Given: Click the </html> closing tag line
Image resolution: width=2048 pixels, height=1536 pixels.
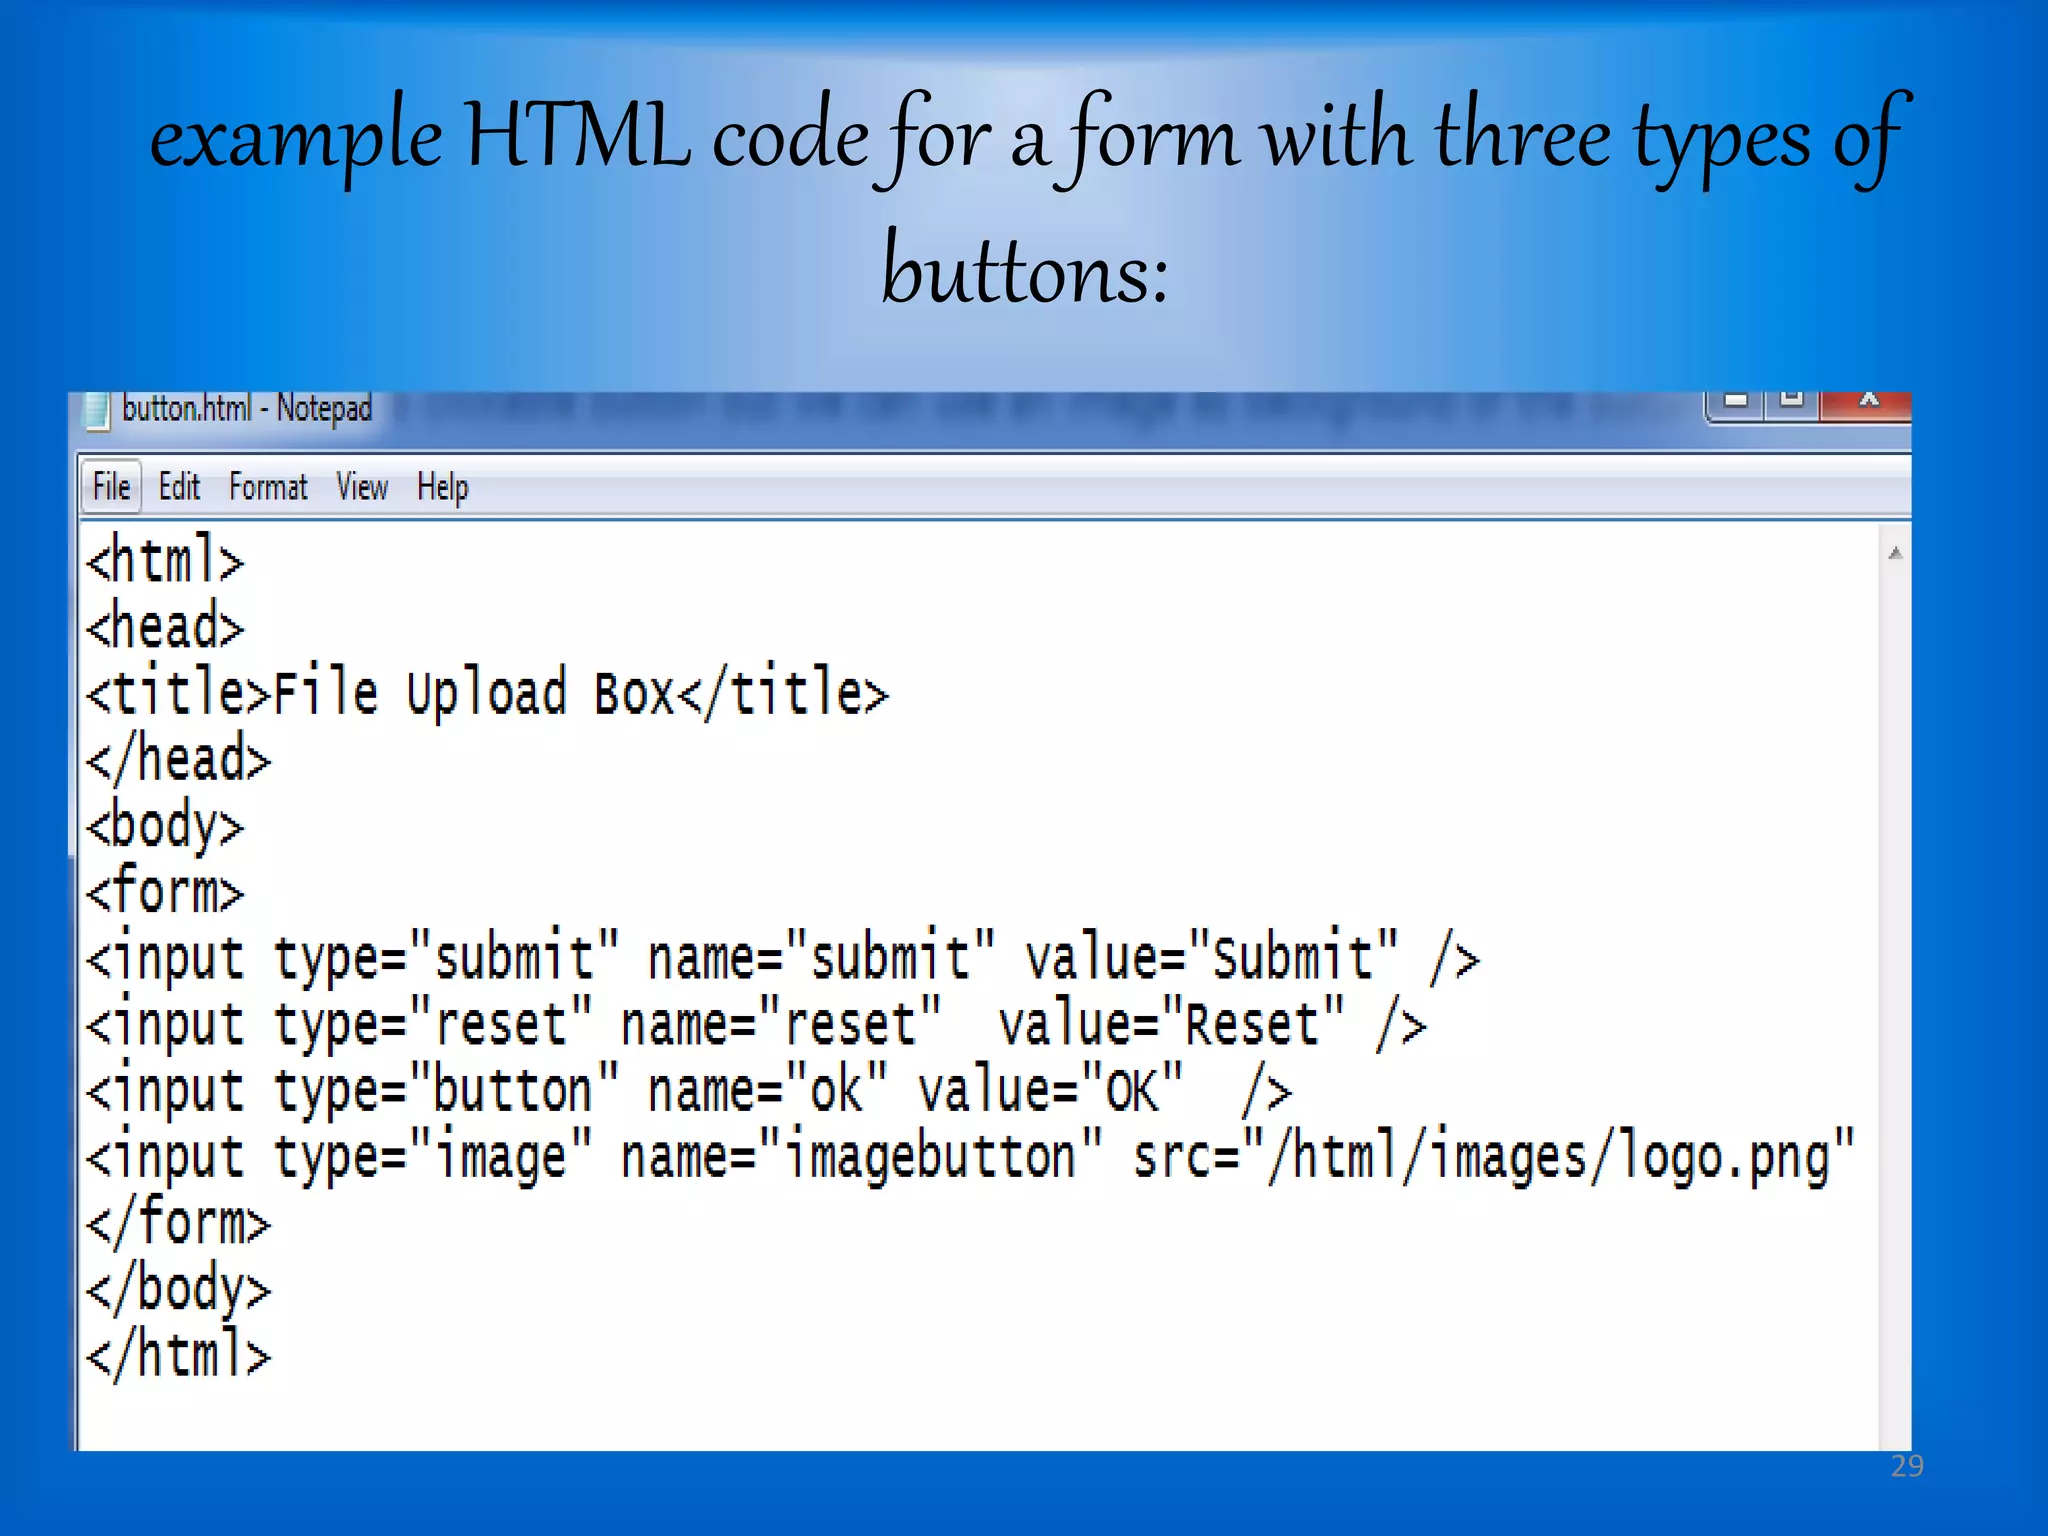Looking at the screenshot, I should coord(179,1356).
